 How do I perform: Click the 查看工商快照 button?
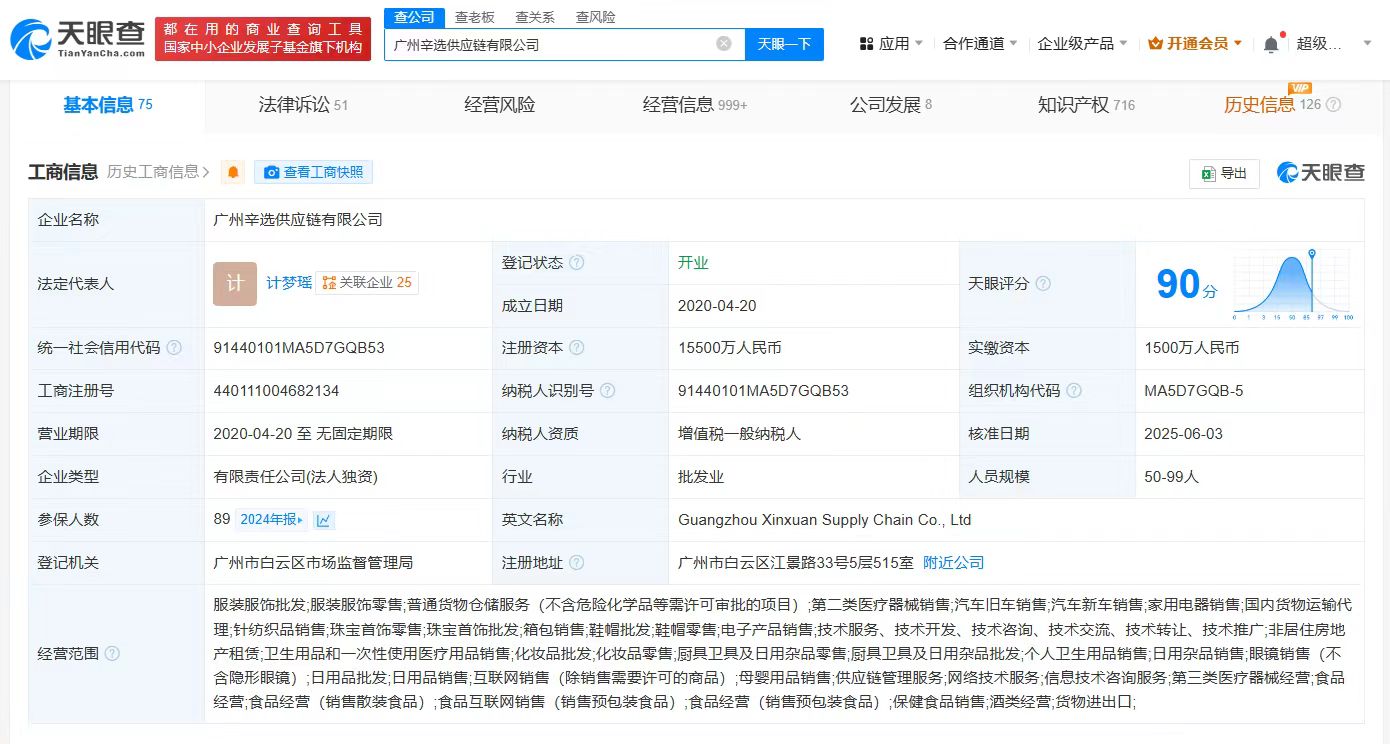click(x=313, y=172)
